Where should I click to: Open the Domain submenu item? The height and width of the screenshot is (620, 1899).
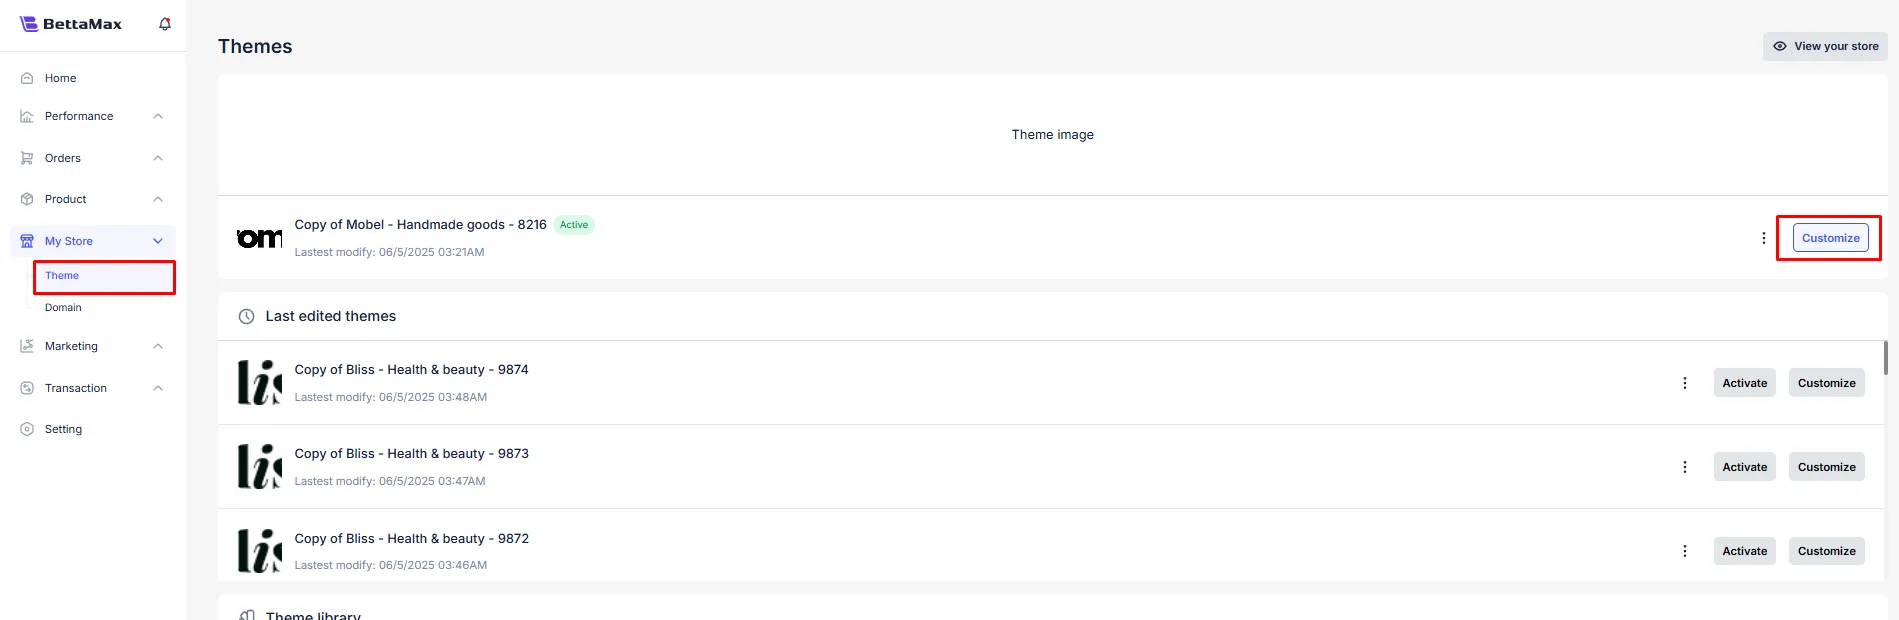63,308
